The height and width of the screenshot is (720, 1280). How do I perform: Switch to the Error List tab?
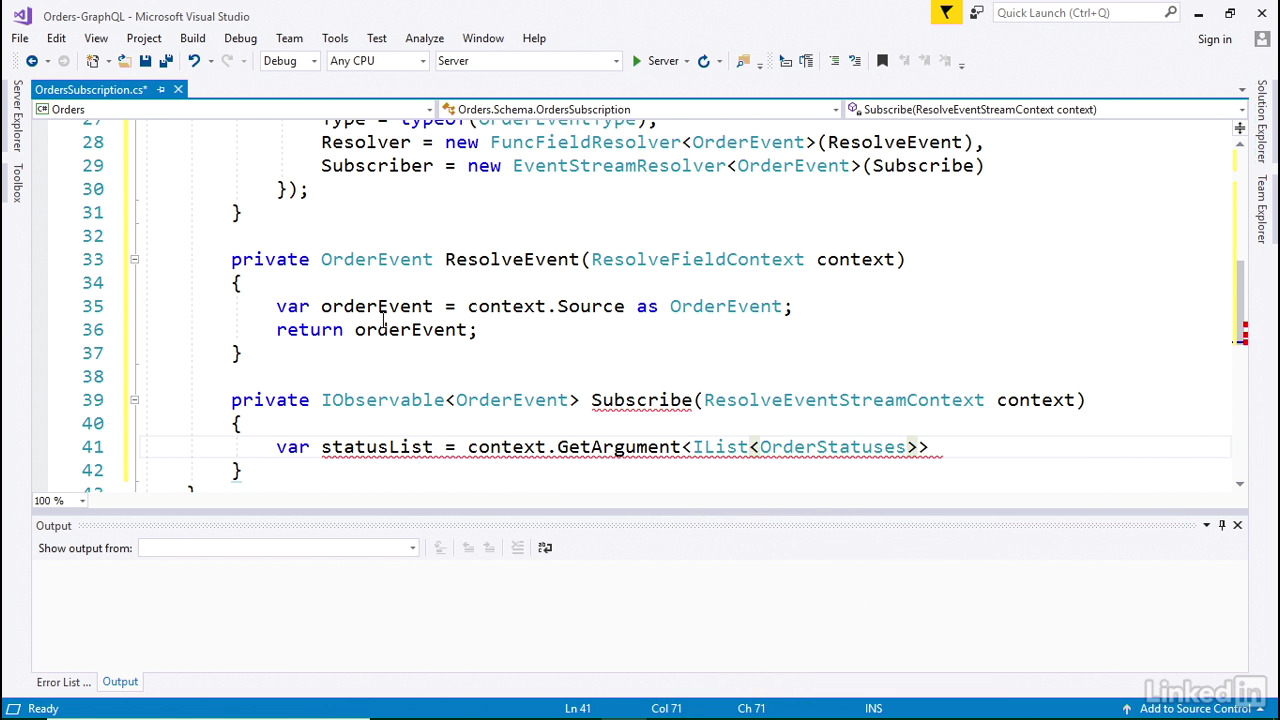[64, 682]
